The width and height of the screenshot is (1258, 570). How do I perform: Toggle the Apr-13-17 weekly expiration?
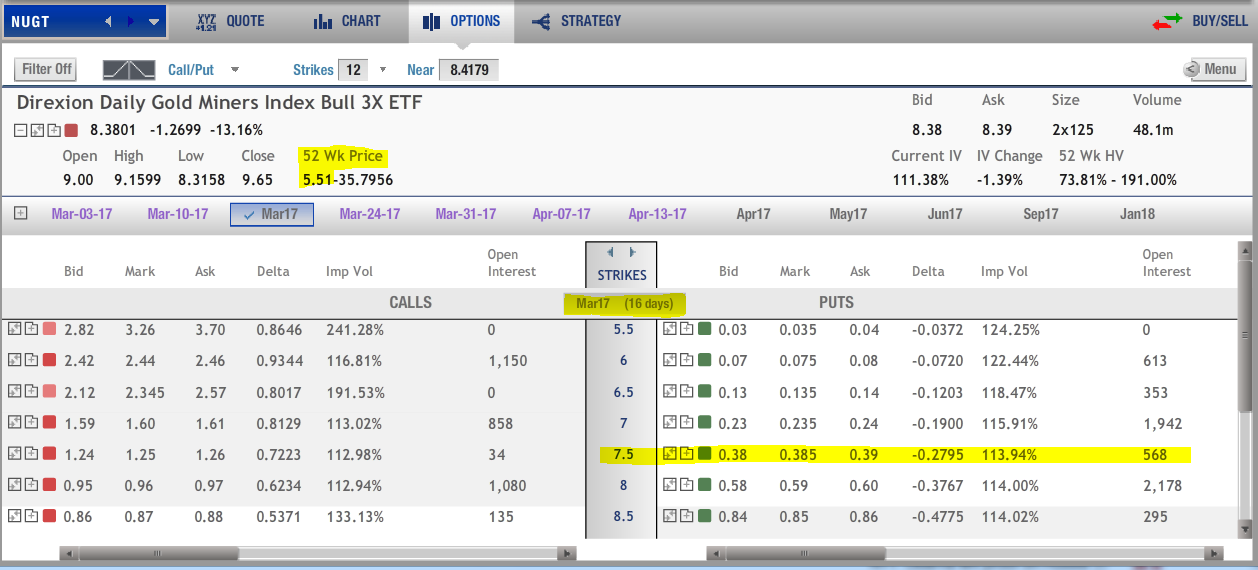tap(657, 214)
